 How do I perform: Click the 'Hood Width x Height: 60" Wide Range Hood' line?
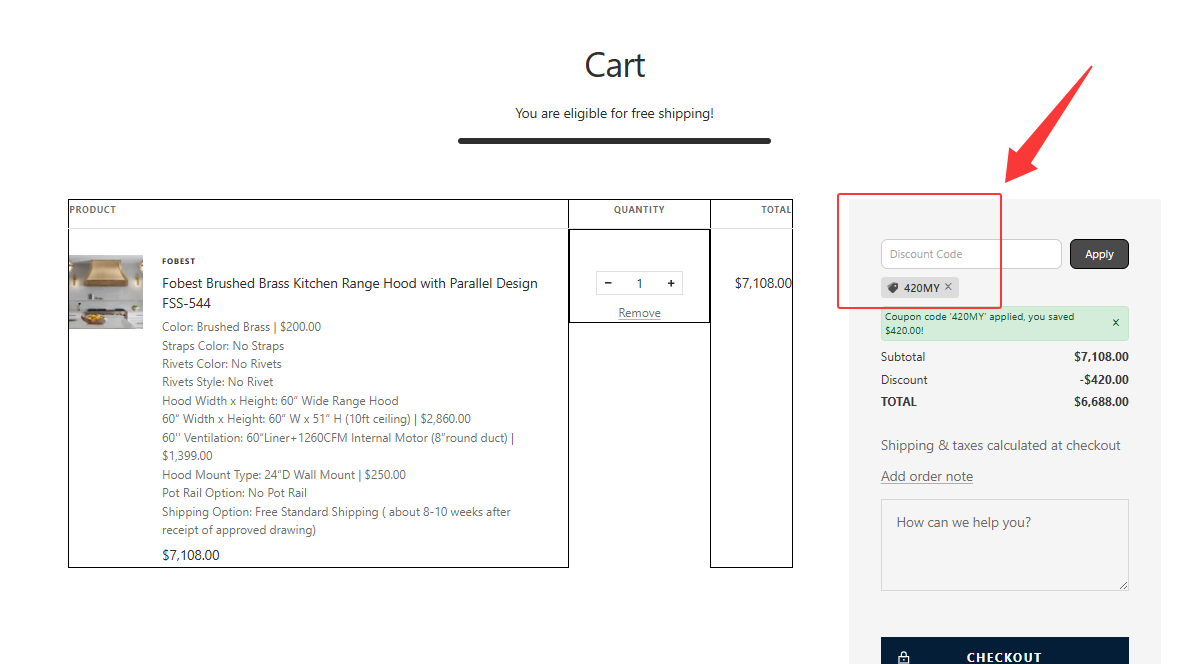pyautogui.click(x=280, y=401)
